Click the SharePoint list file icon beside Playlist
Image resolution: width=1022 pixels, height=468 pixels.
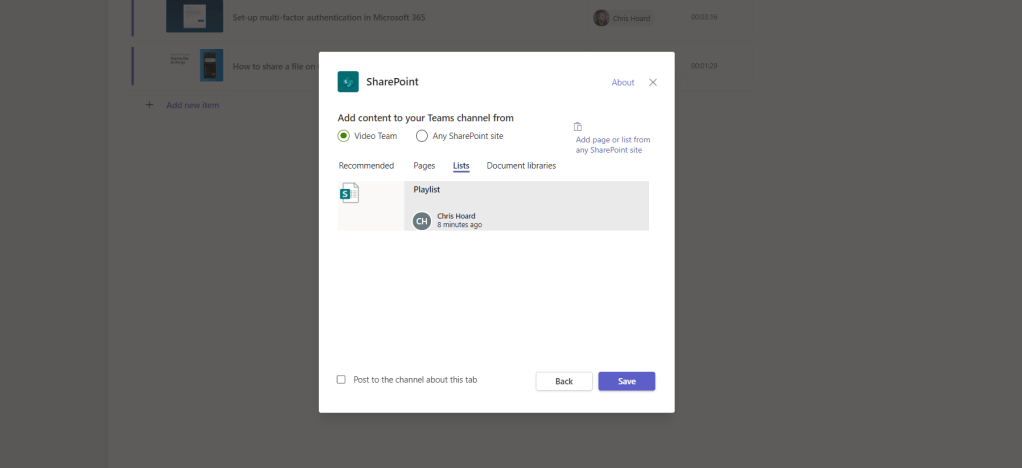(x=350, y=194)
